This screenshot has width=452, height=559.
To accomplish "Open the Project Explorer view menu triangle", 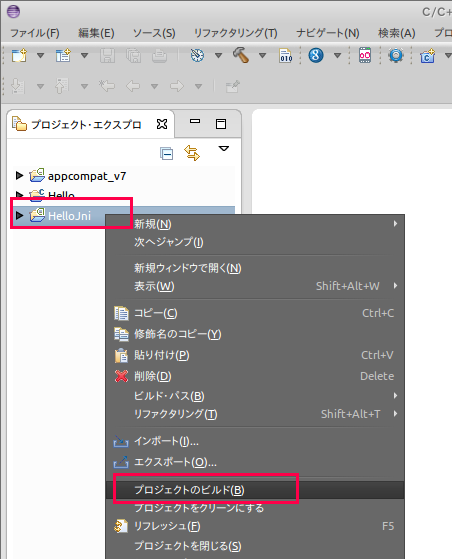I will click(x=224, y=148).
